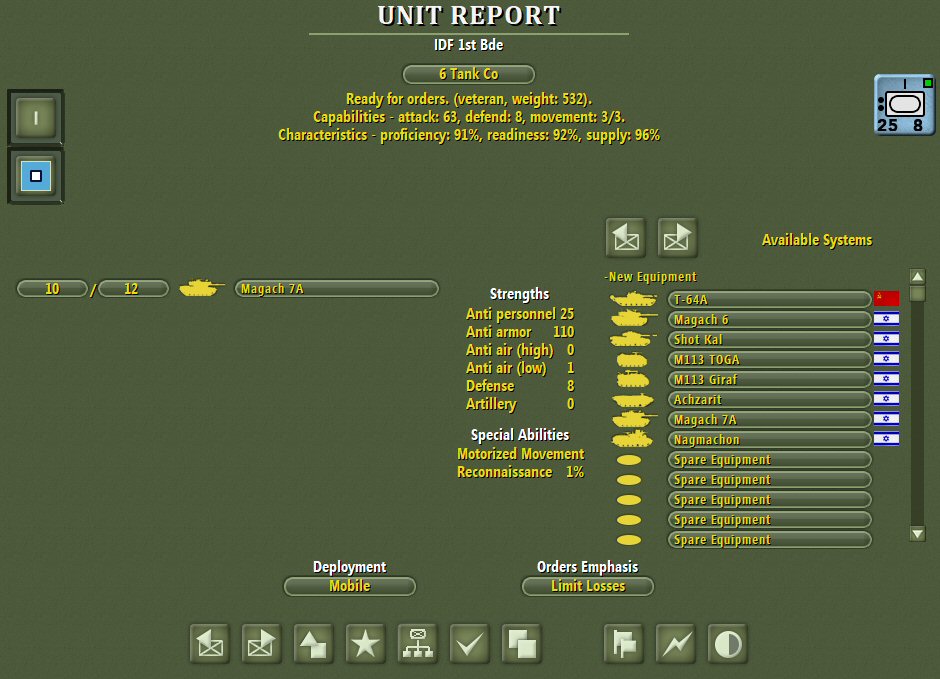Select Shot Kal equipment entry
The width and height of the screenshot is (940, 679).
pyautogui.click(x=769, y=339)
